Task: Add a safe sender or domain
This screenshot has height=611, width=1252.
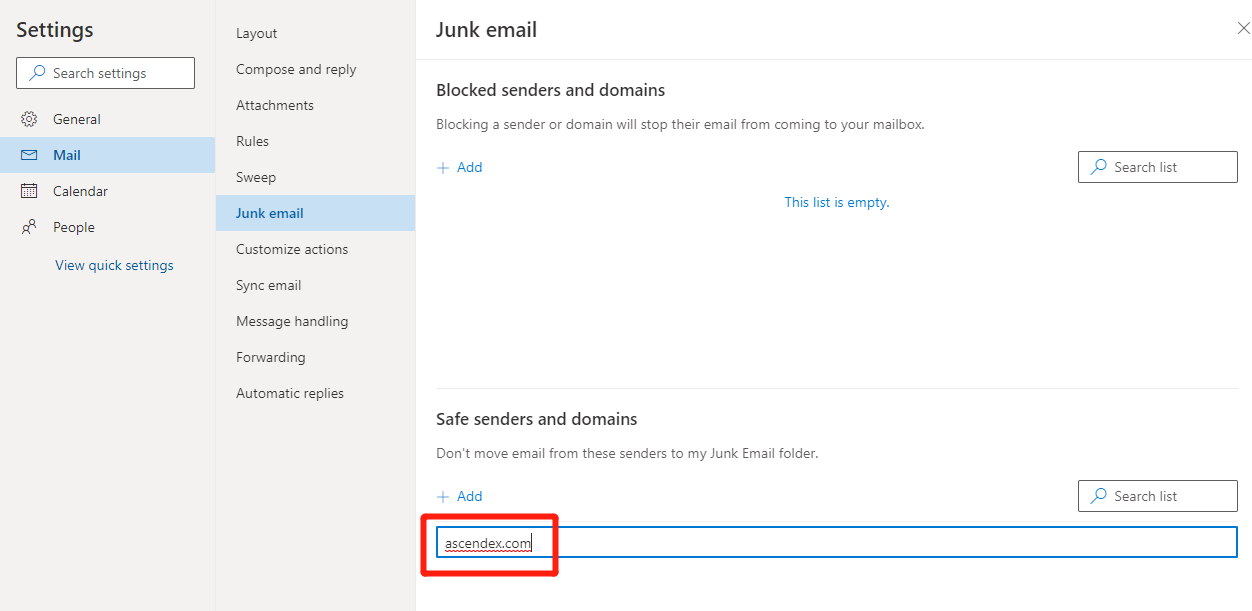Action: 460,496
